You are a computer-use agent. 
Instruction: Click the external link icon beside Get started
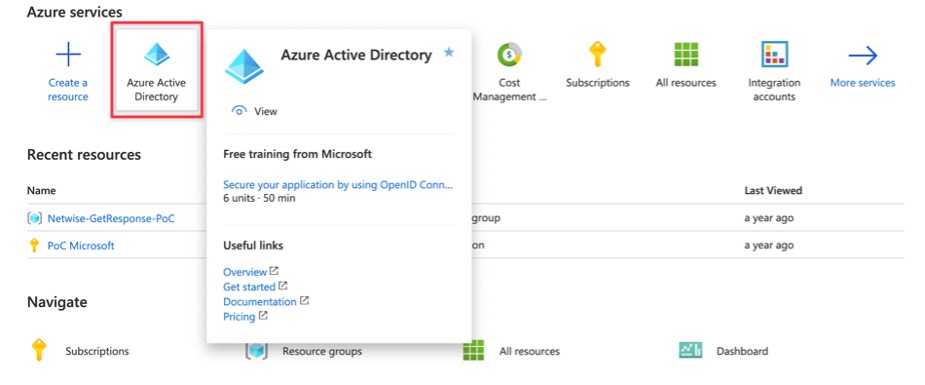pyautogui.click(x=283, y=286)
